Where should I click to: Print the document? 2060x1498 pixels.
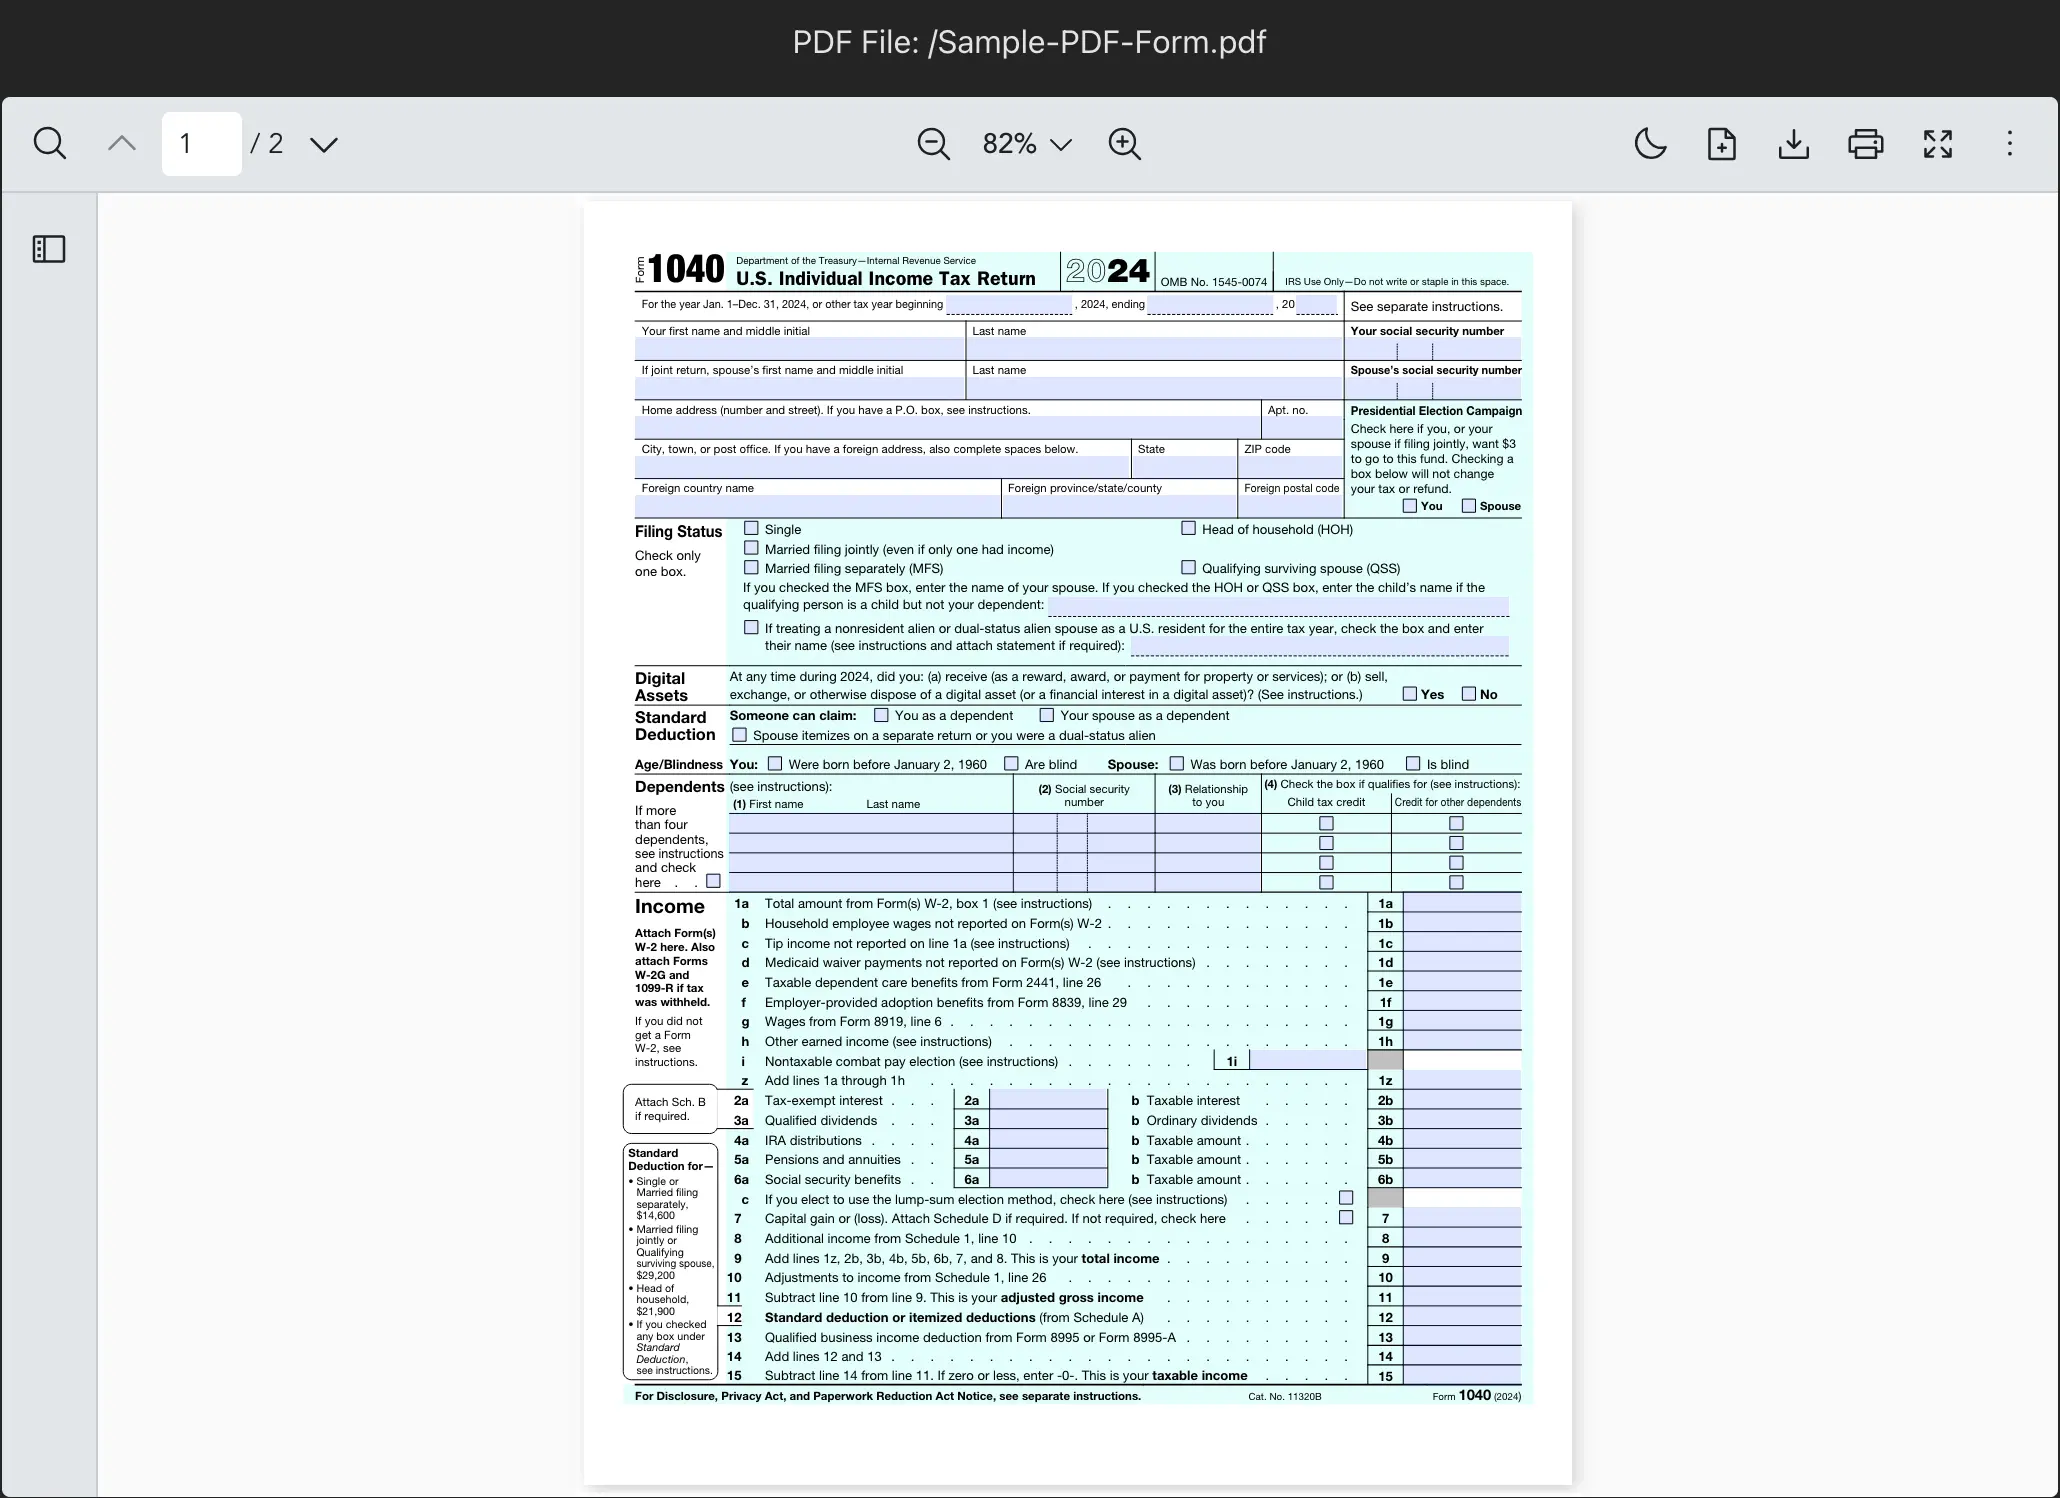tap(1865, 144)
